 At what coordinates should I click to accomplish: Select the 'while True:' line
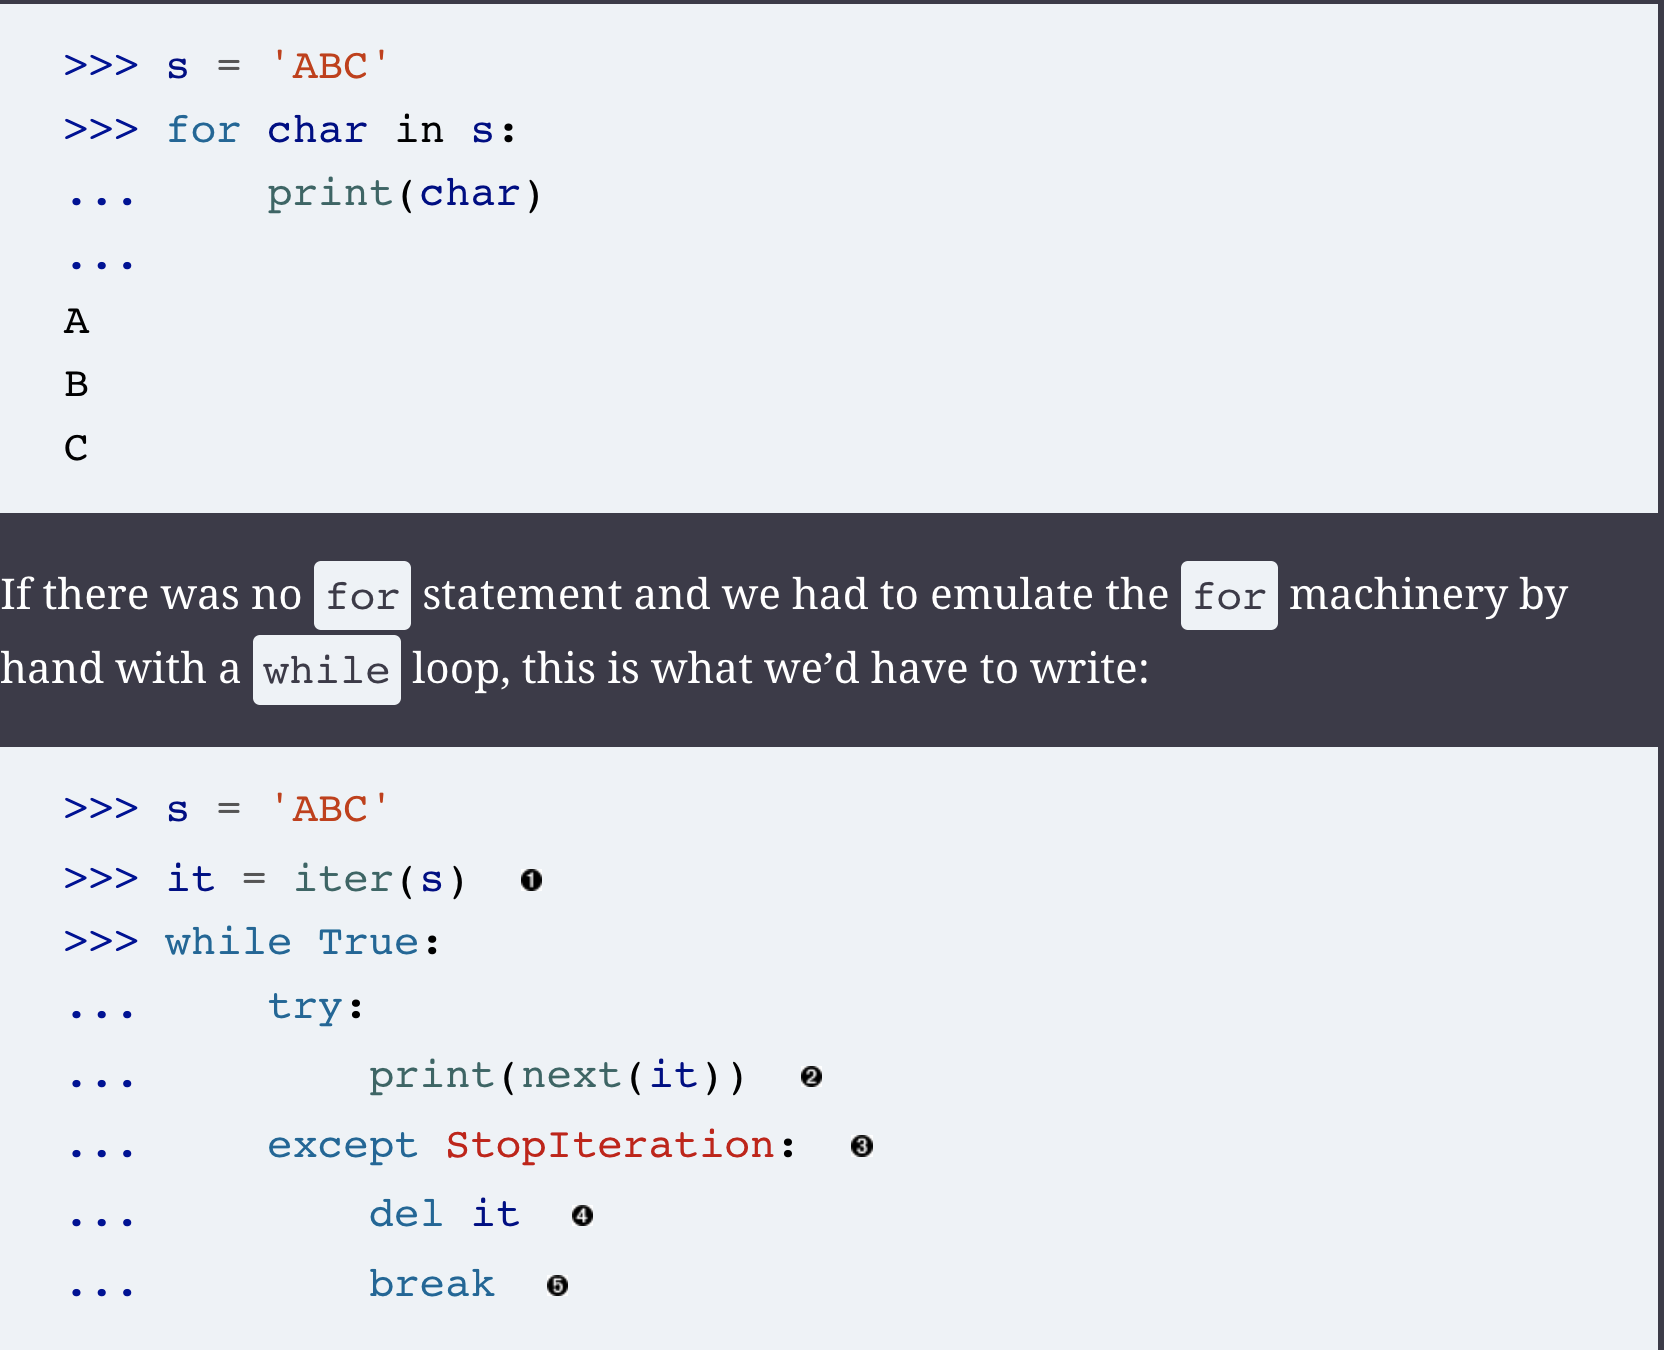click(300, 941)
